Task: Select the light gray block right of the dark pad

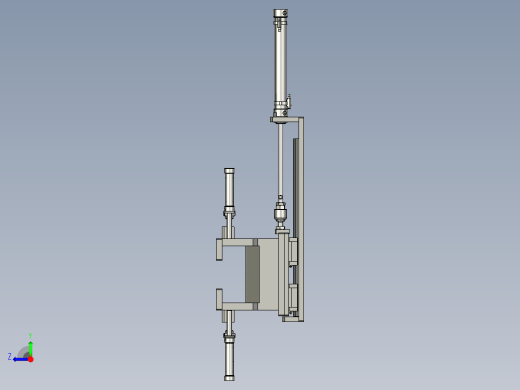Action: (268, 274)
